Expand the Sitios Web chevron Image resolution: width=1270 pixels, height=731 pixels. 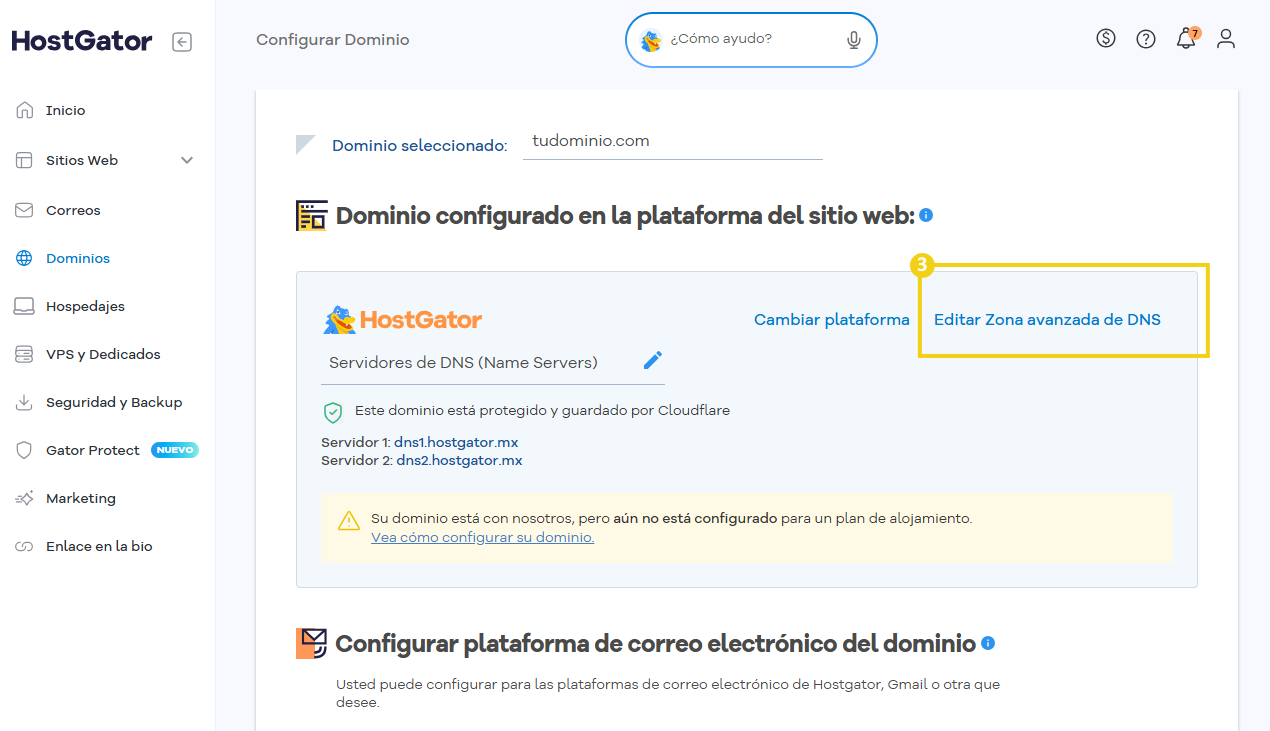coord(187,160)
